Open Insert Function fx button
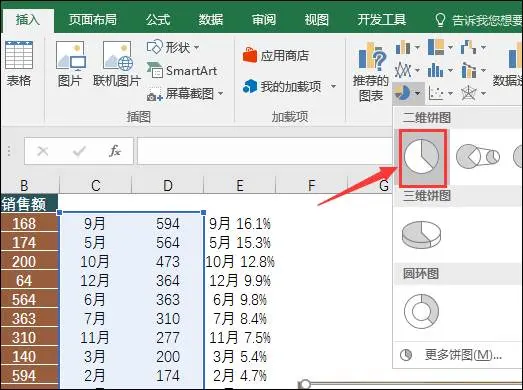The width and height of the screenshot is (523, 390). pyautogui.click(x=115, y=151)
